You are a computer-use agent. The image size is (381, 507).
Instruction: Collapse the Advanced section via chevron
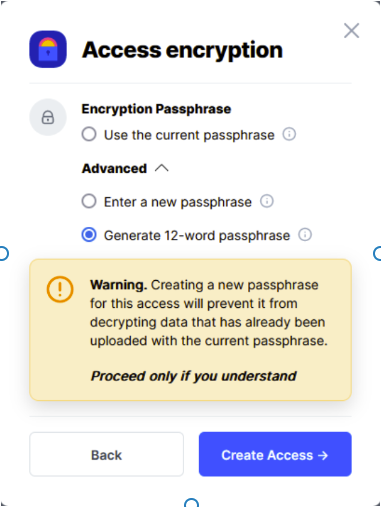(162, 168)
